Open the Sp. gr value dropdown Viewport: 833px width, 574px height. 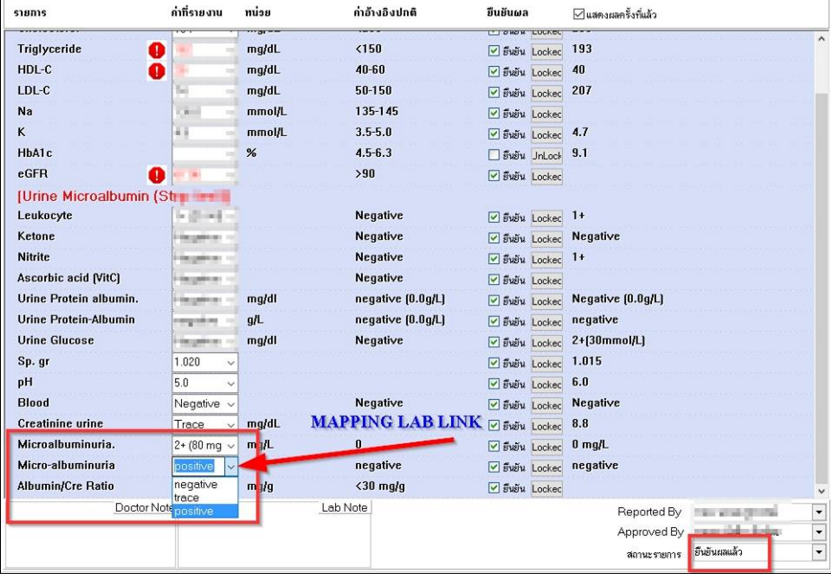[231, 362]
